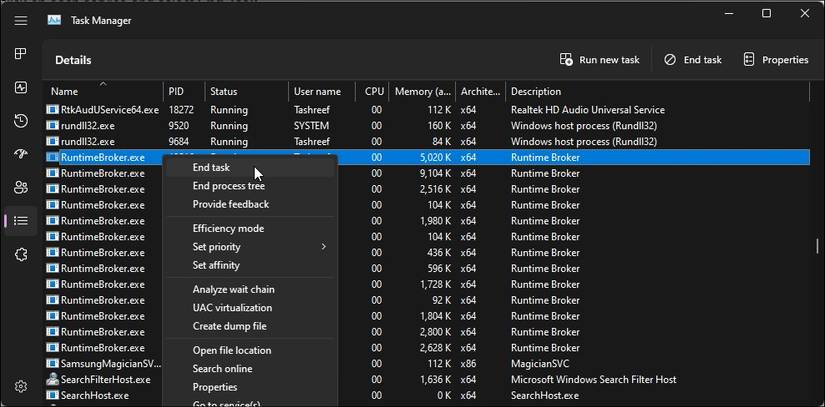Open the App history page icon
Image resolution: width=825 pixels, height=407 pixels.
pos(21,121)
